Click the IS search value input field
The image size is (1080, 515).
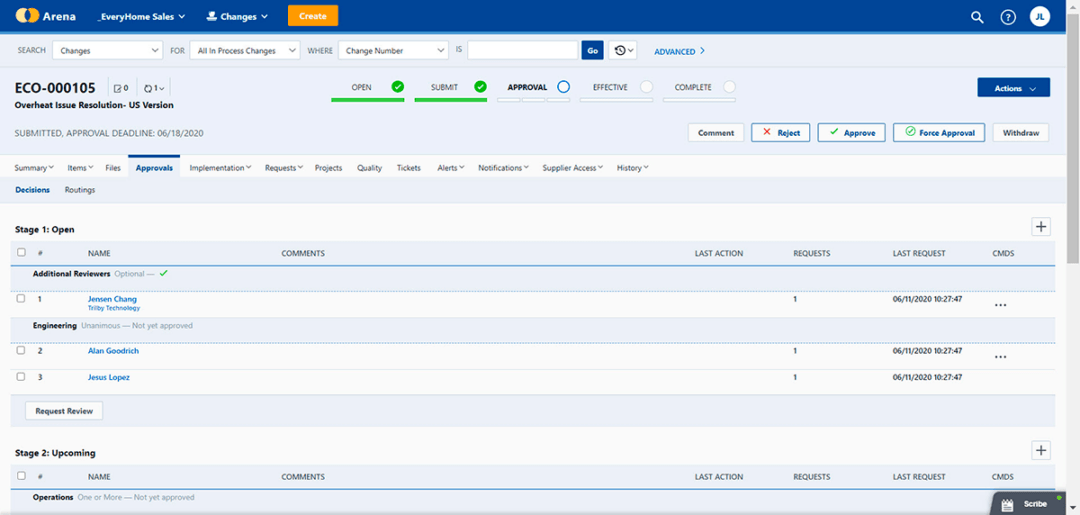(x=522, y=50)
